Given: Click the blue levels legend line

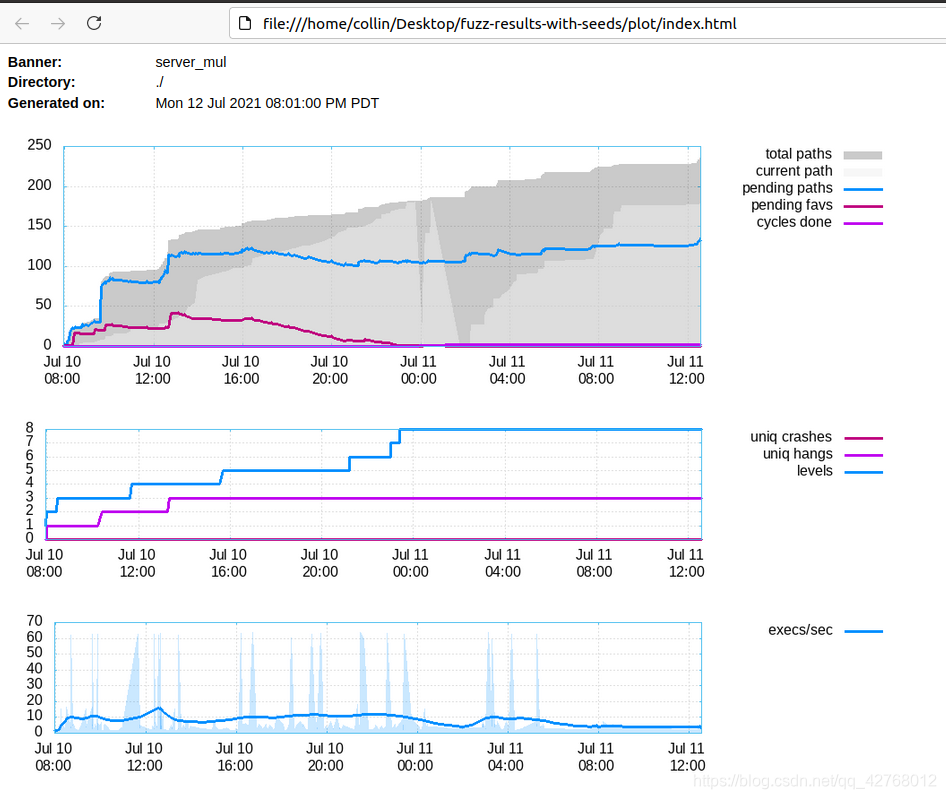Looking at the screenshot, I should point(863,472).
